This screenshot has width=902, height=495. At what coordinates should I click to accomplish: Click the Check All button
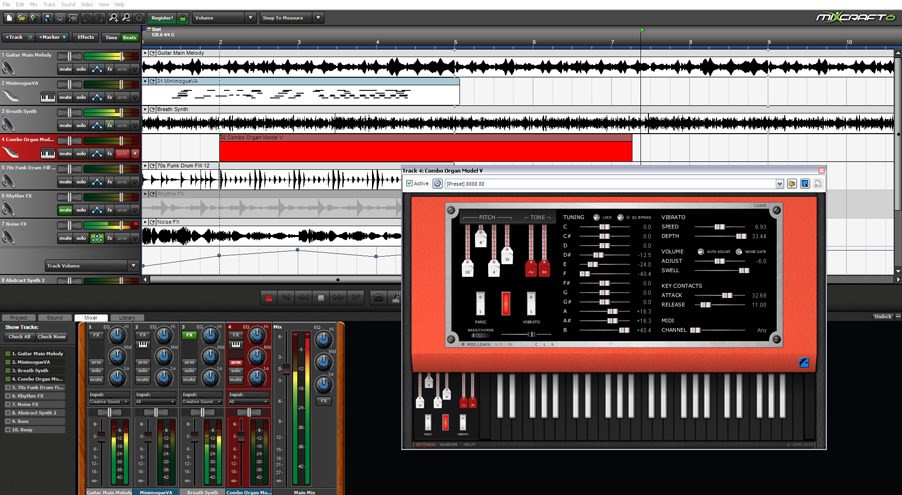coord(20,337)
